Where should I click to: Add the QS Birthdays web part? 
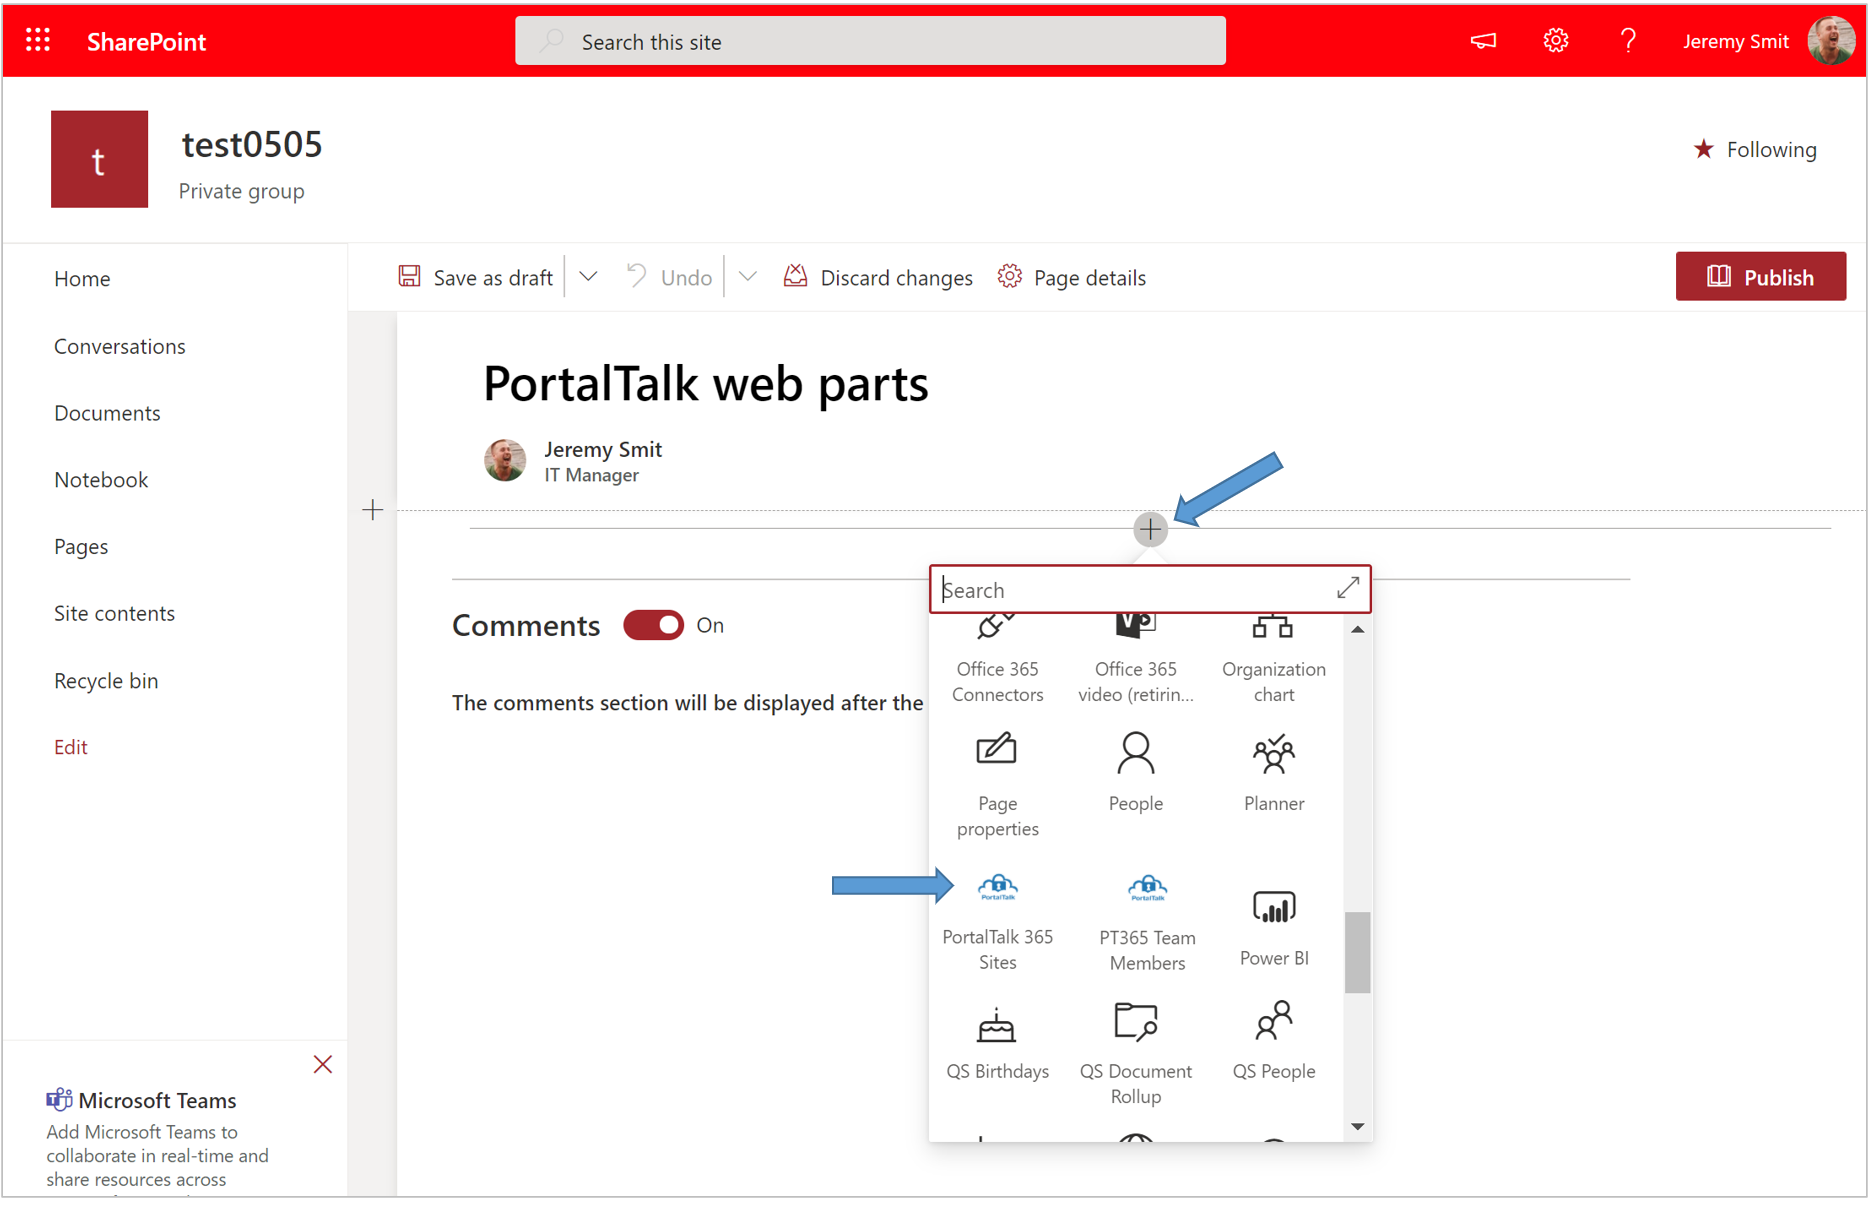click(x=997, y=1044)
